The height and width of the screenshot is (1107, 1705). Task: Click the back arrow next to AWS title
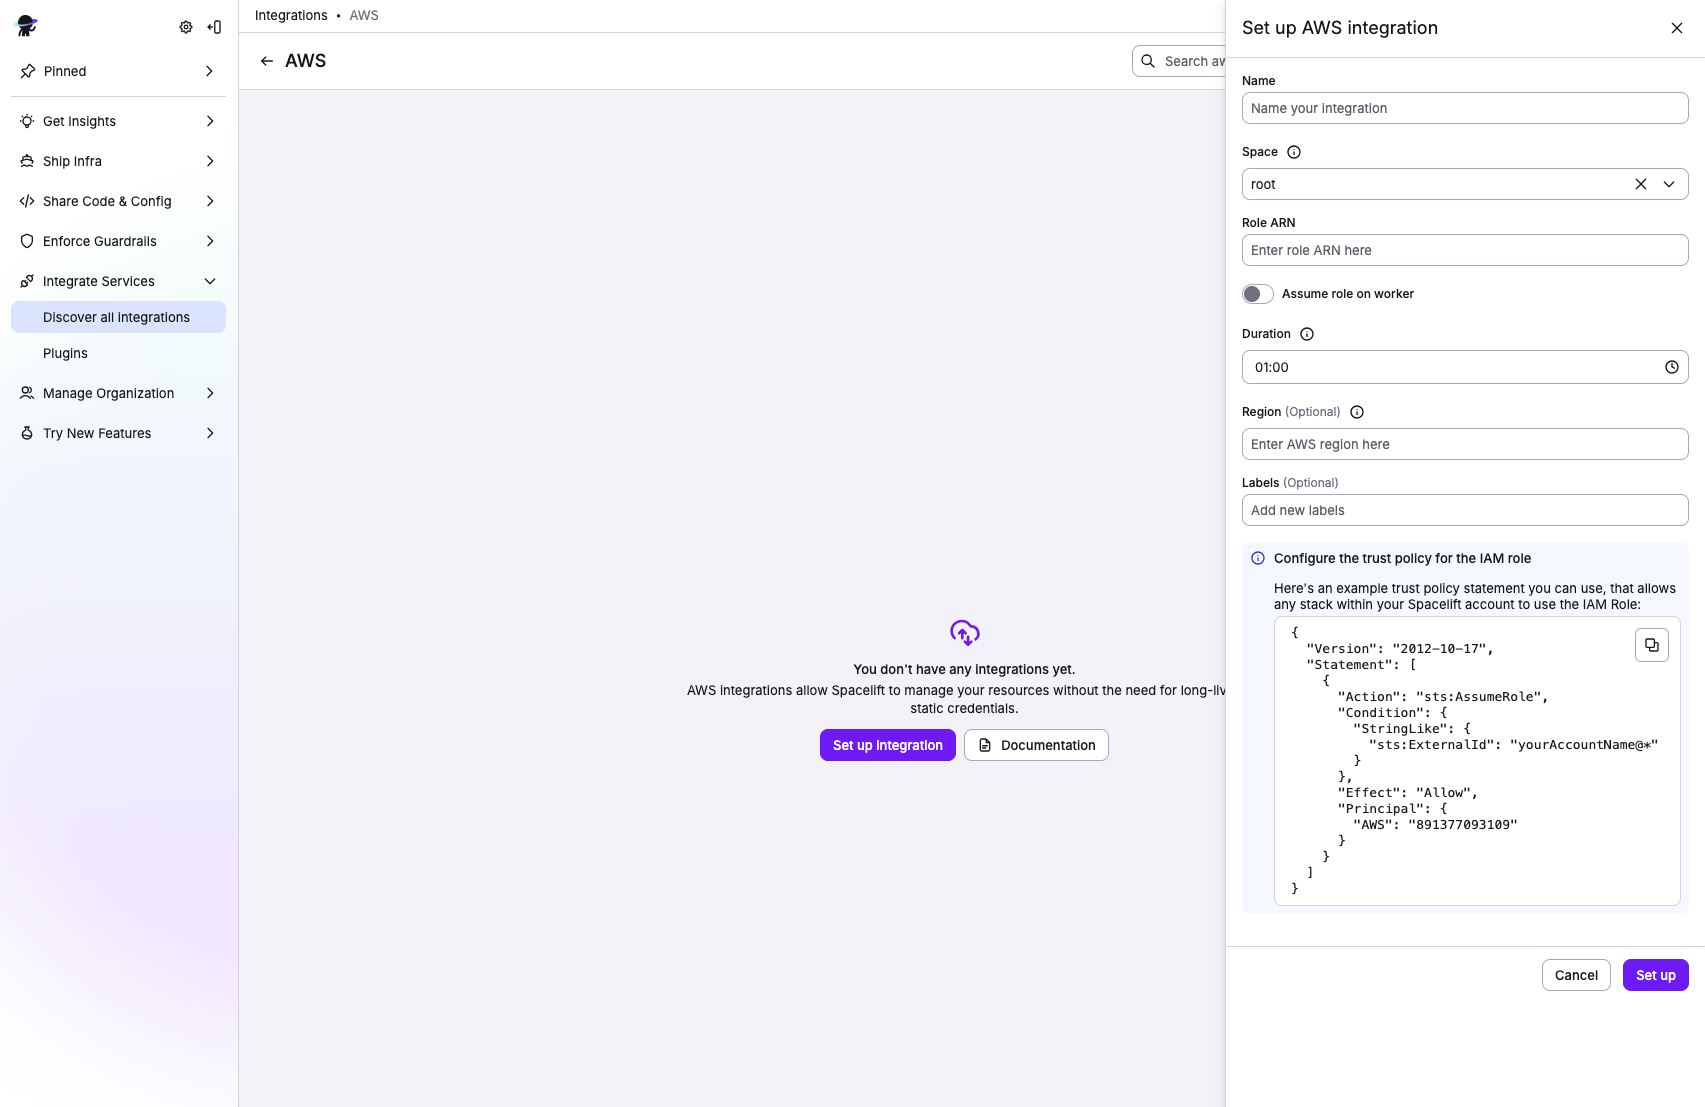266,61
